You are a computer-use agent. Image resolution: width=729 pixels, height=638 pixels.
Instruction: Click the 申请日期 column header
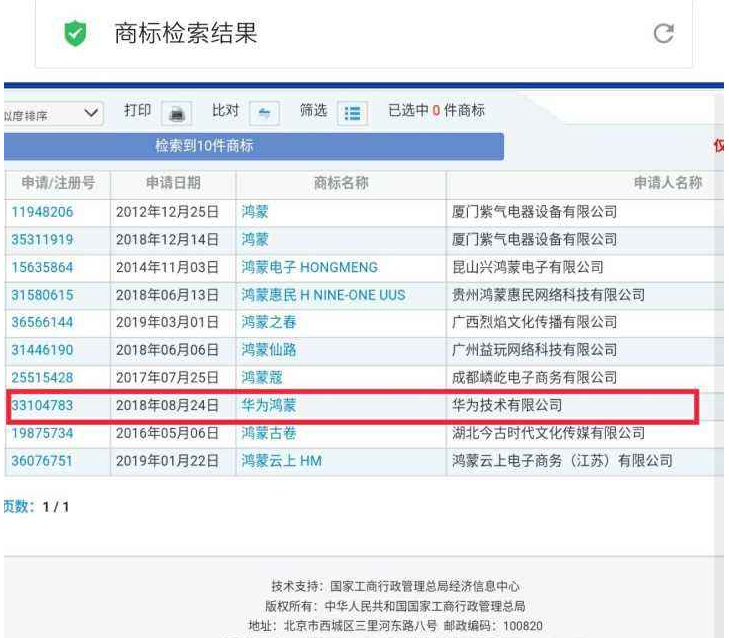point(173,183)
